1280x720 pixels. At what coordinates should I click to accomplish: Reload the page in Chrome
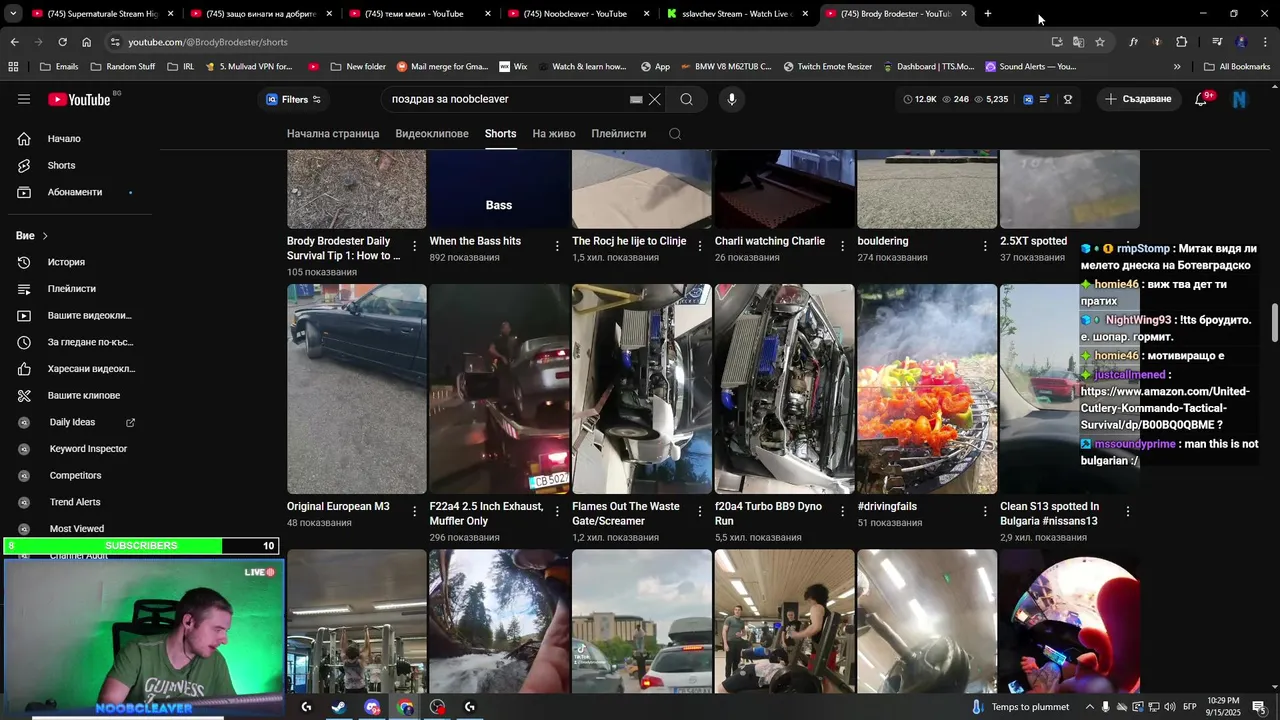tap(62, 42)
